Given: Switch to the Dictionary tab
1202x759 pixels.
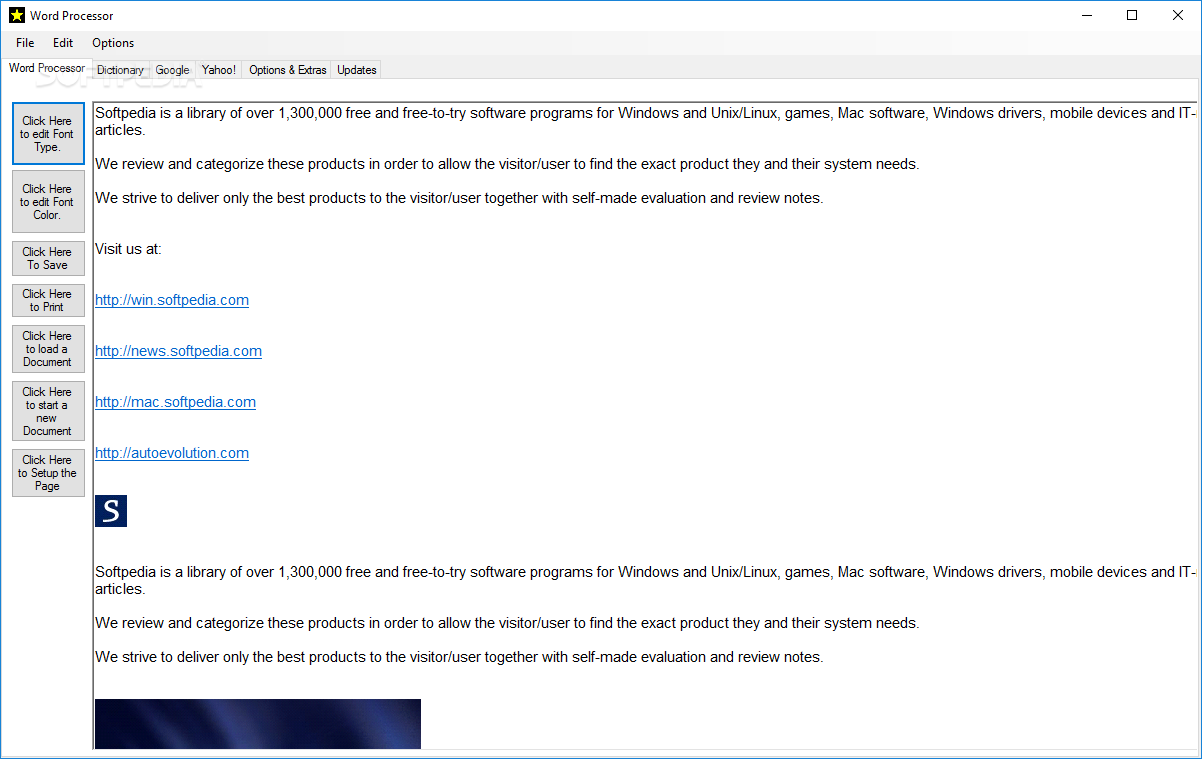Looking at the screenshot, I should 120,70.
